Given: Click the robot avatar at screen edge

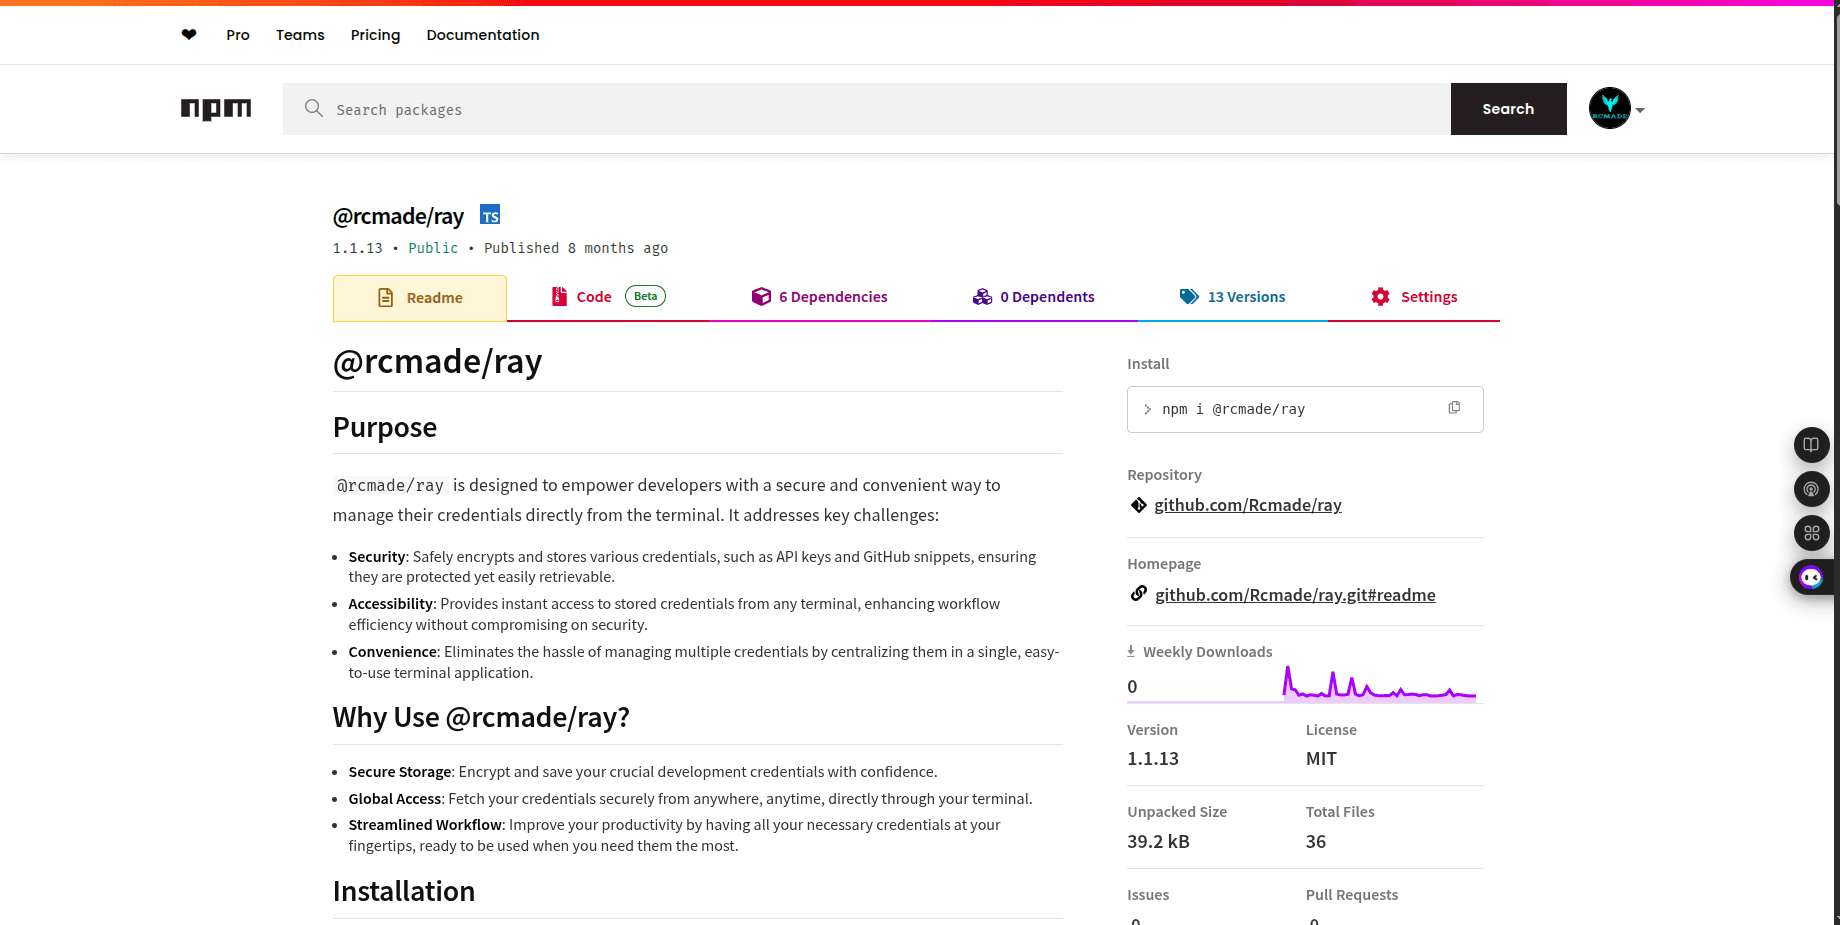Looking at the screenshot, I should (x=1811, y=577).
